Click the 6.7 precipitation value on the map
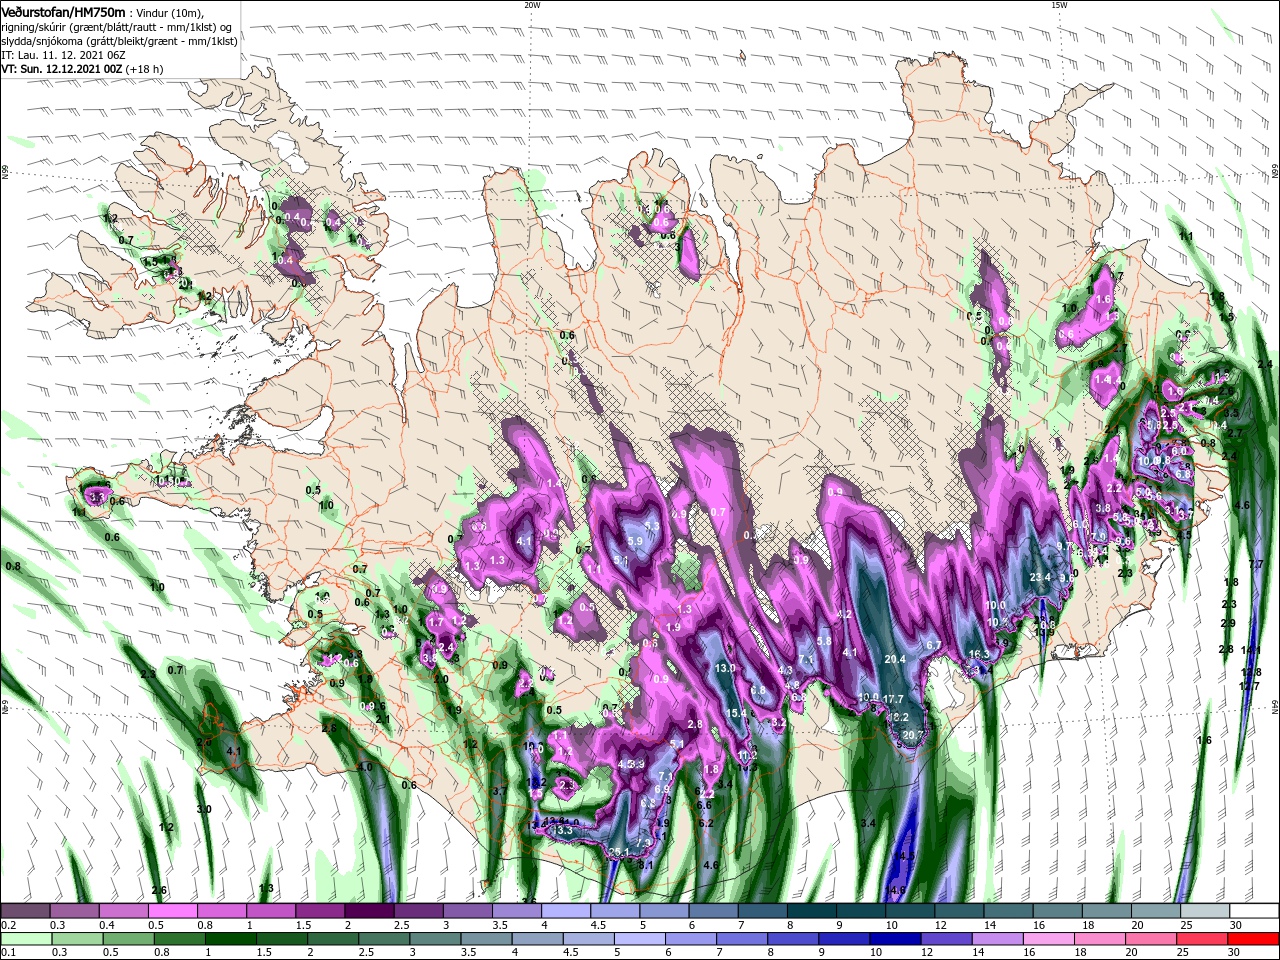 coord(933,645)
